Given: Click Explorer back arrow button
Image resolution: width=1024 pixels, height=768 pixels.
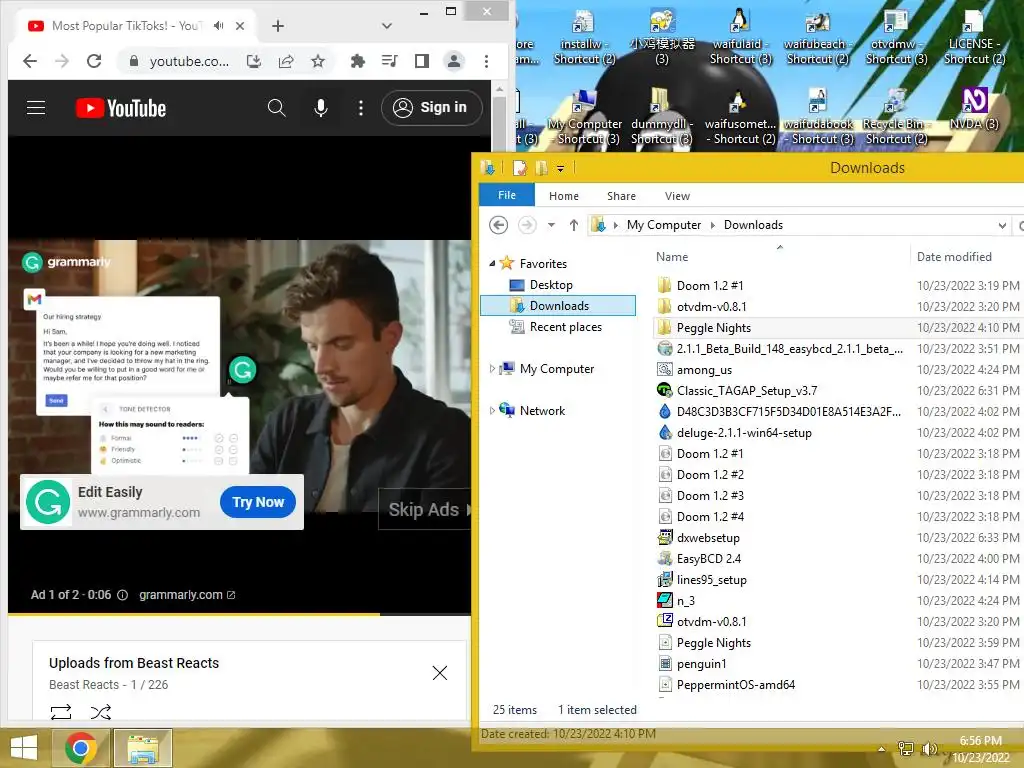Looking at the screenshot, I should [498, 225].
